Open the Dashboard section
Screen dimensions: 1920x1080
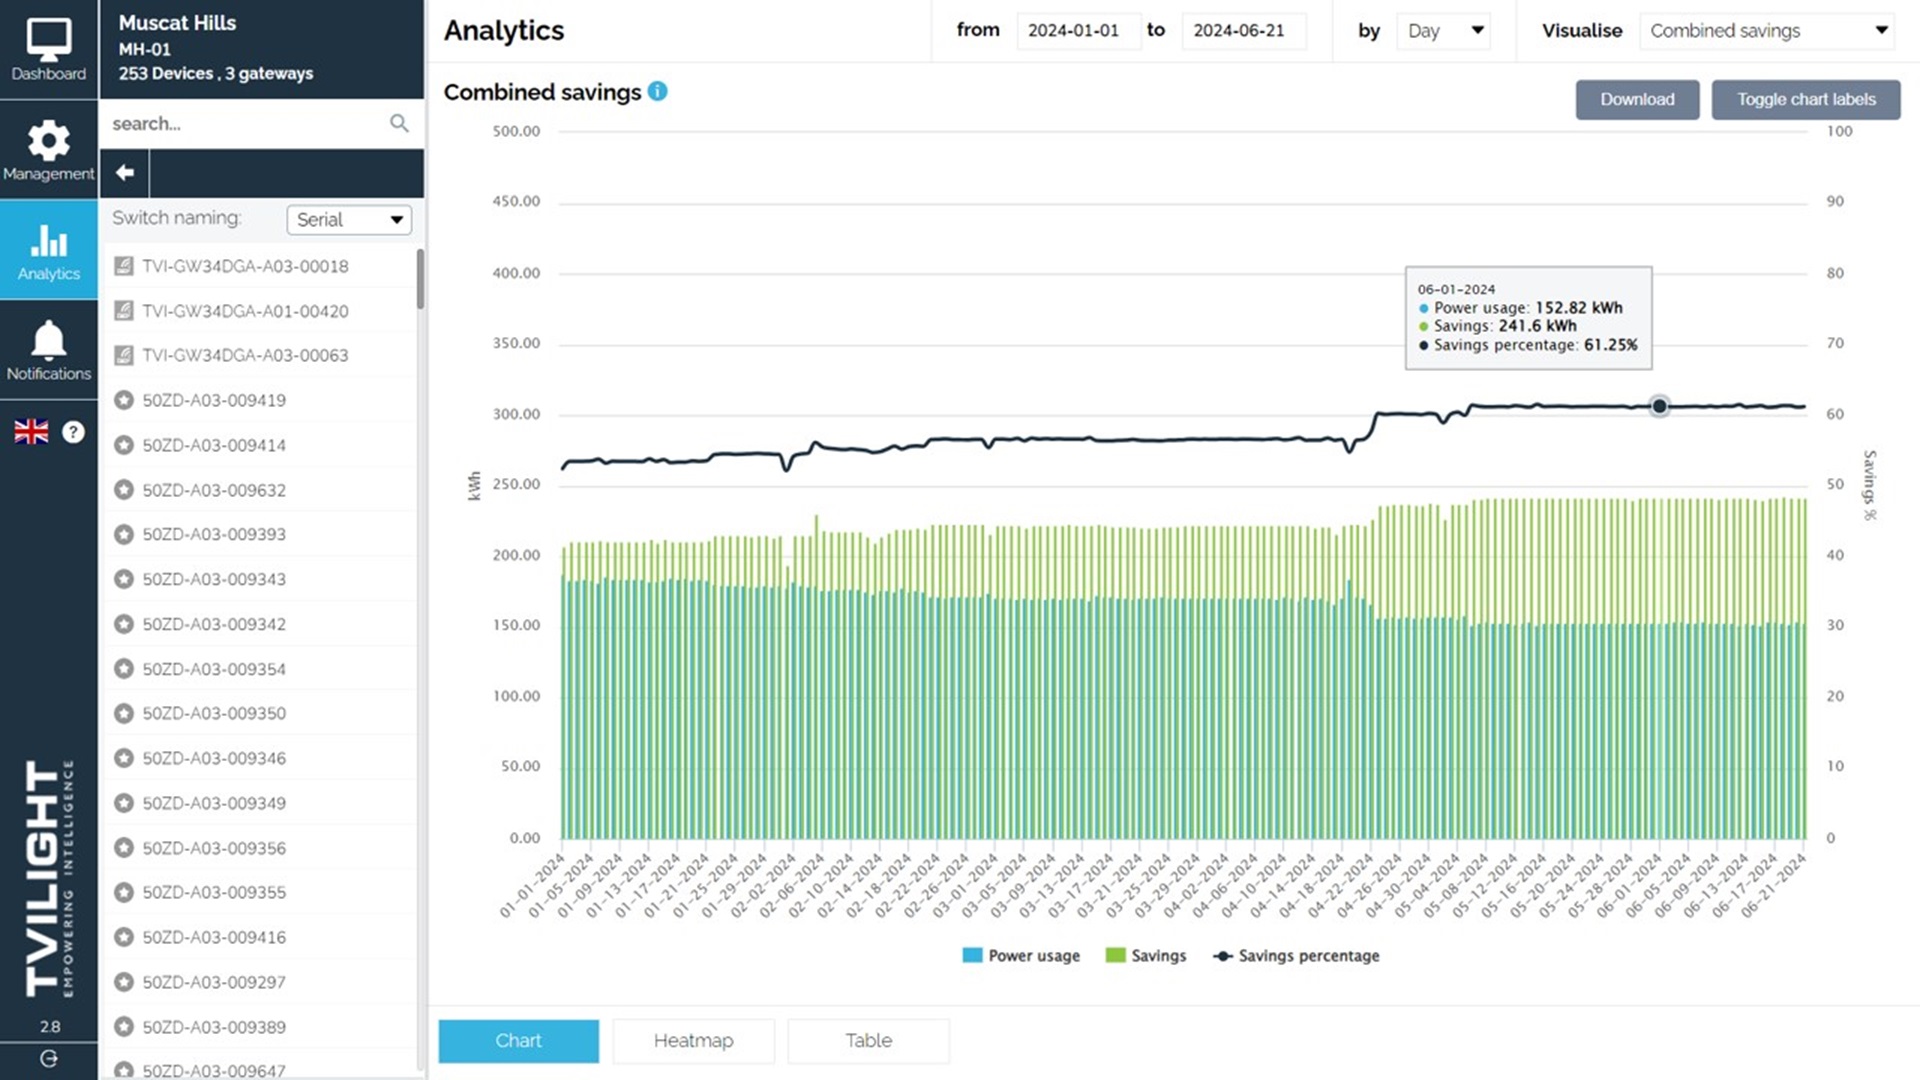pos(48,50)
